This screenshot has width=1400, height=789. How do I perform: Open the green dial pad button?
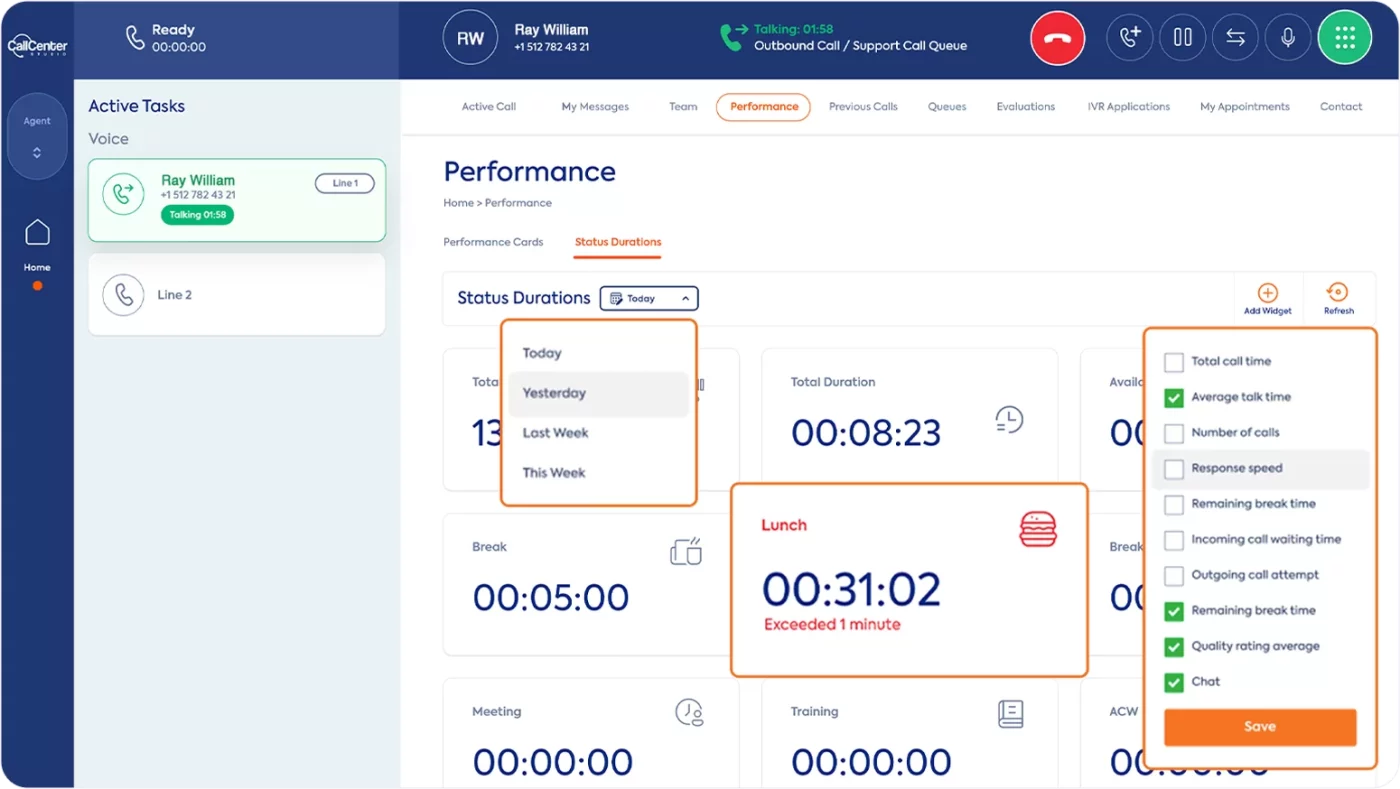pyautogui.click(x=1344, y=38)
